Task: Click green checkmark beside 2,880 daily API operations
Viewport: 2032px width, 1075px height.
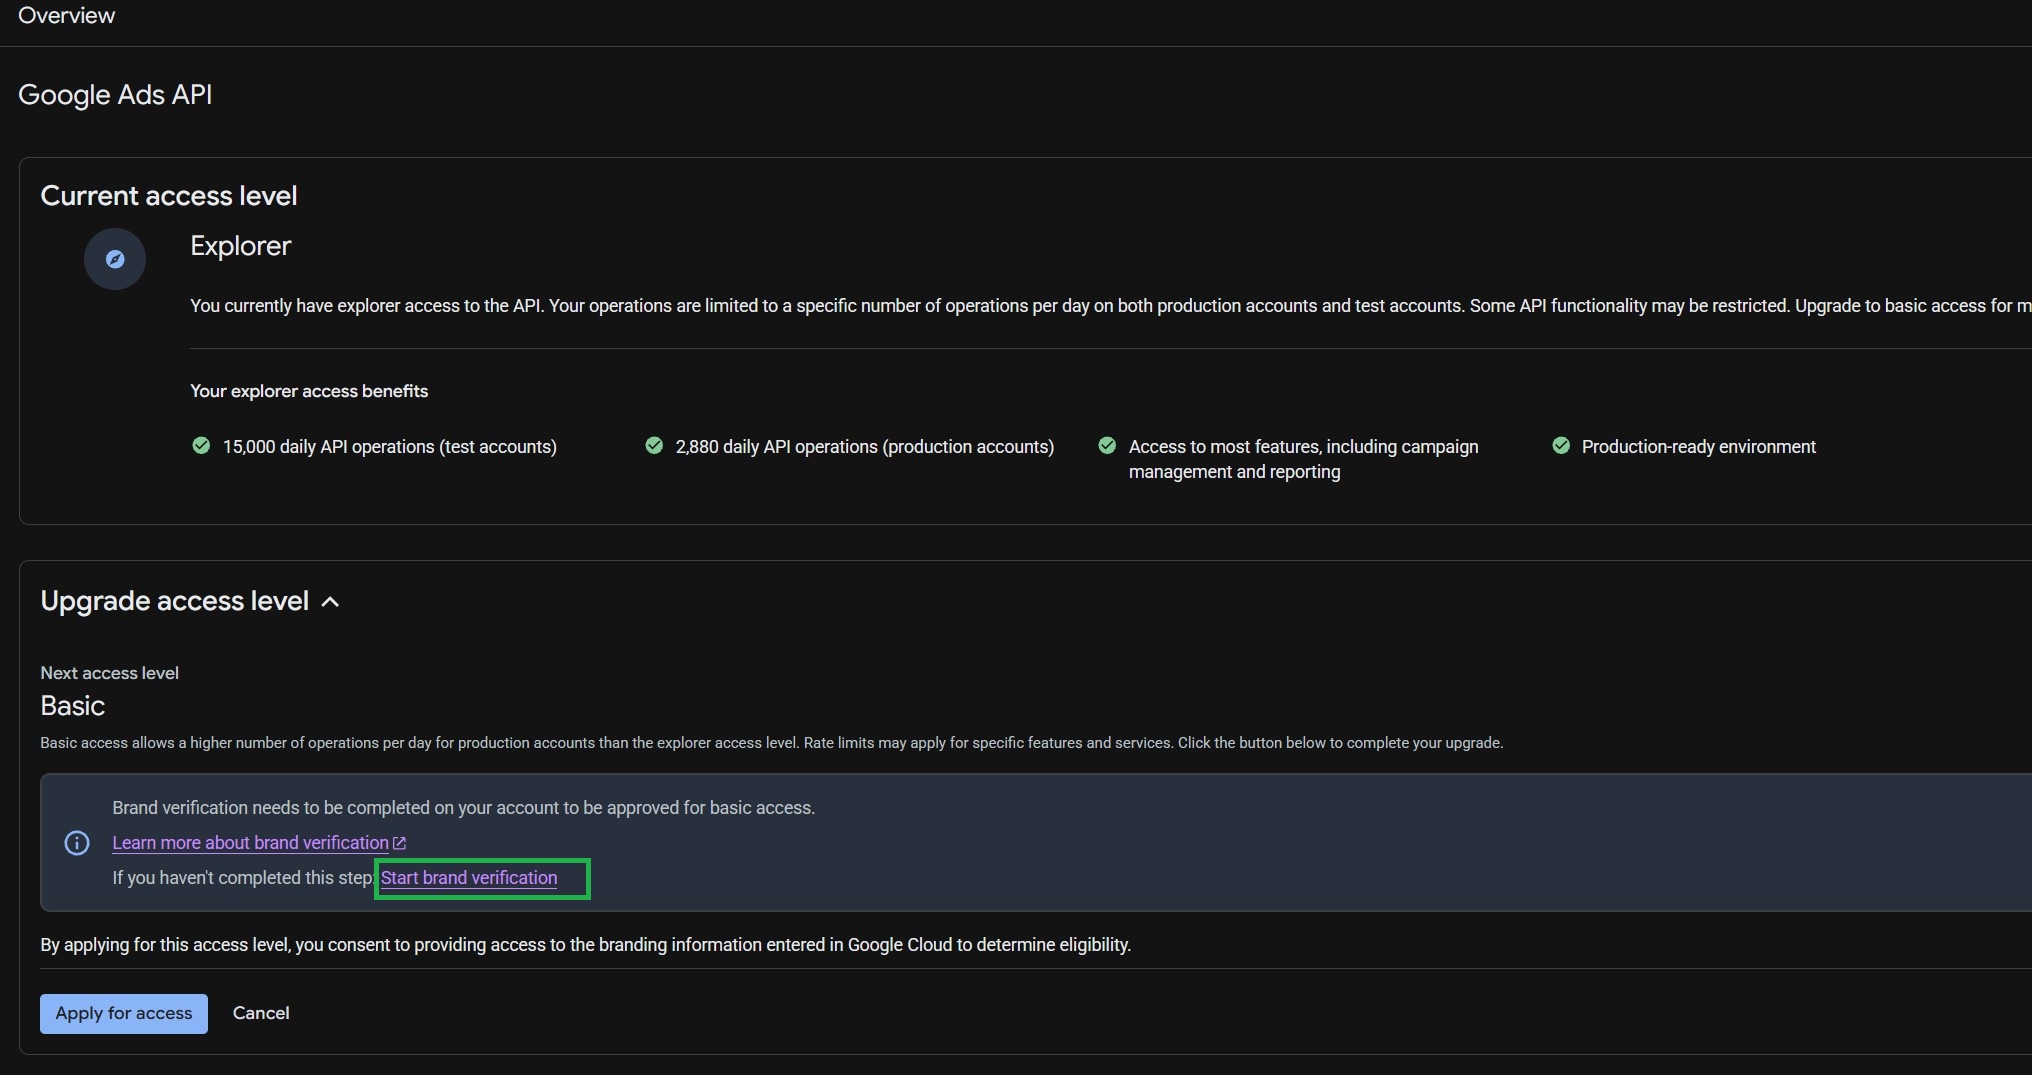Action: [x=654, y=446]
